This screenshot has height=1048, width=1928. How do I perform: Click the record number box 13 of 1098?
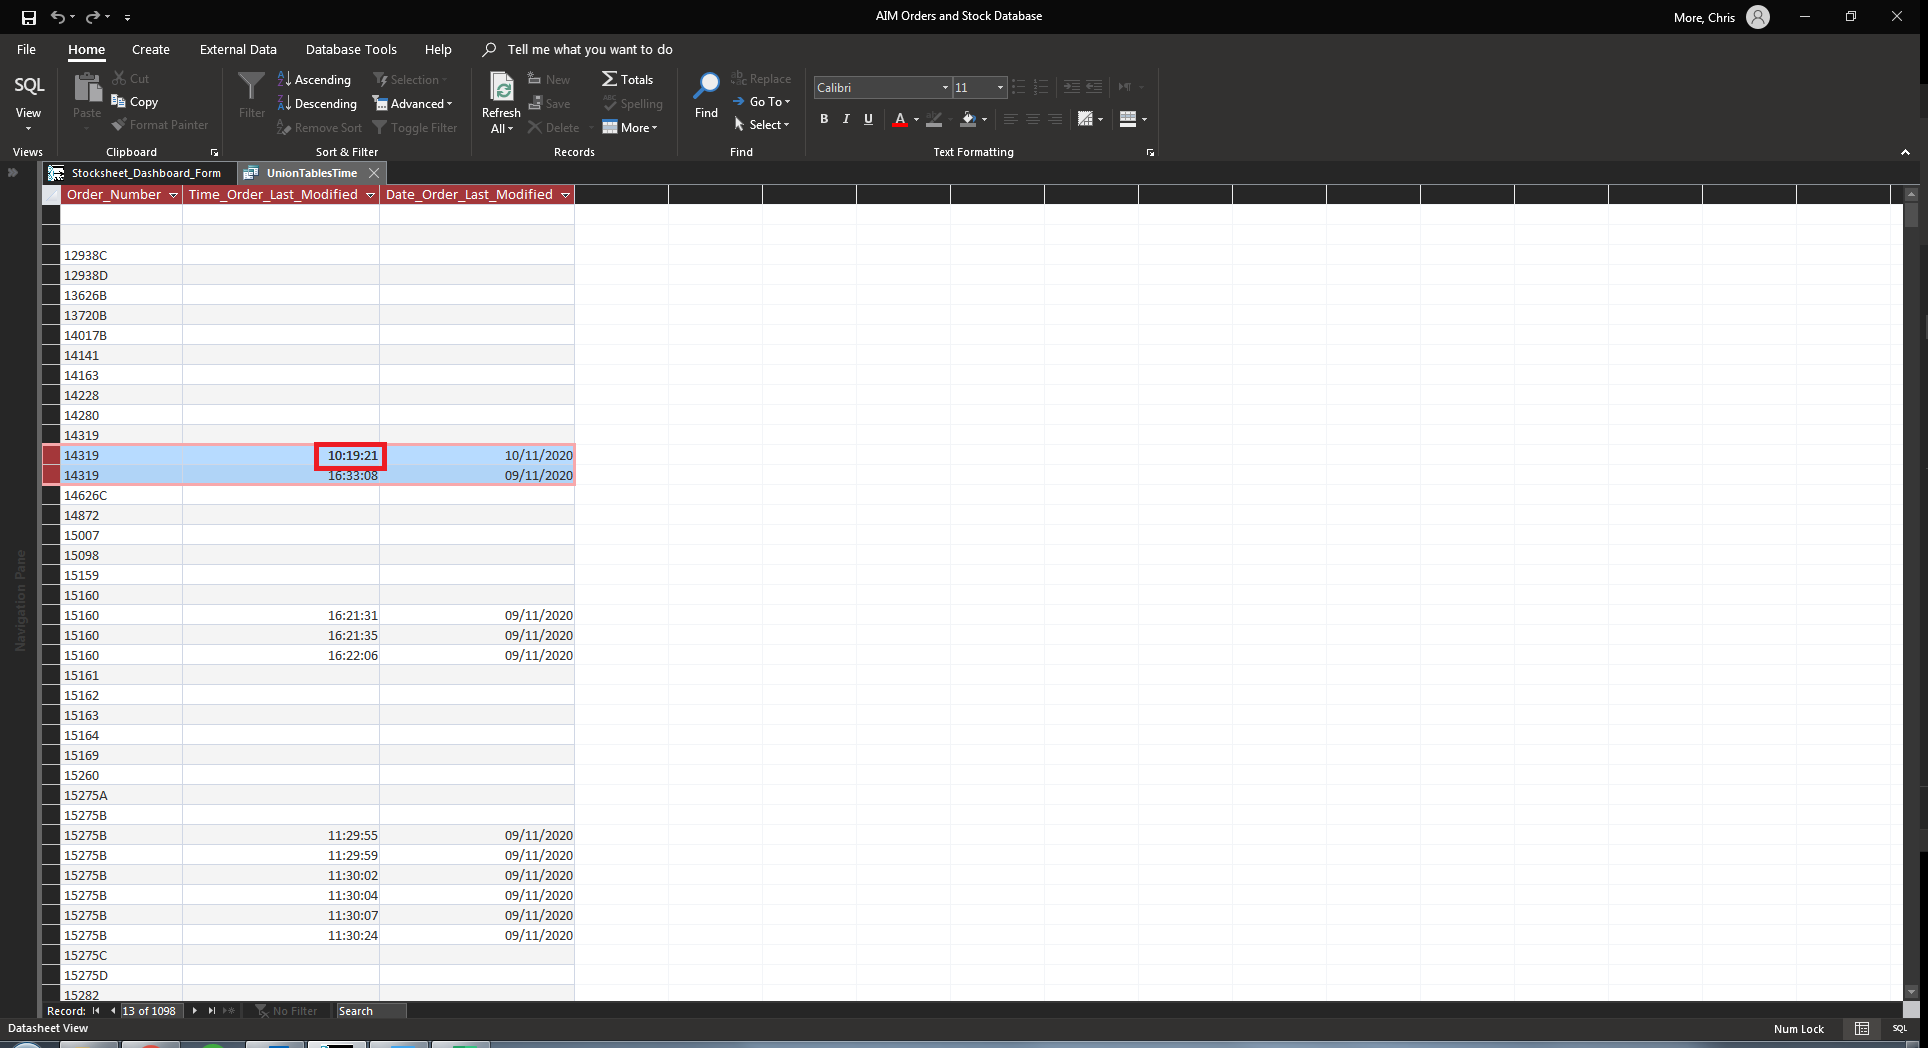point(151,1011)
